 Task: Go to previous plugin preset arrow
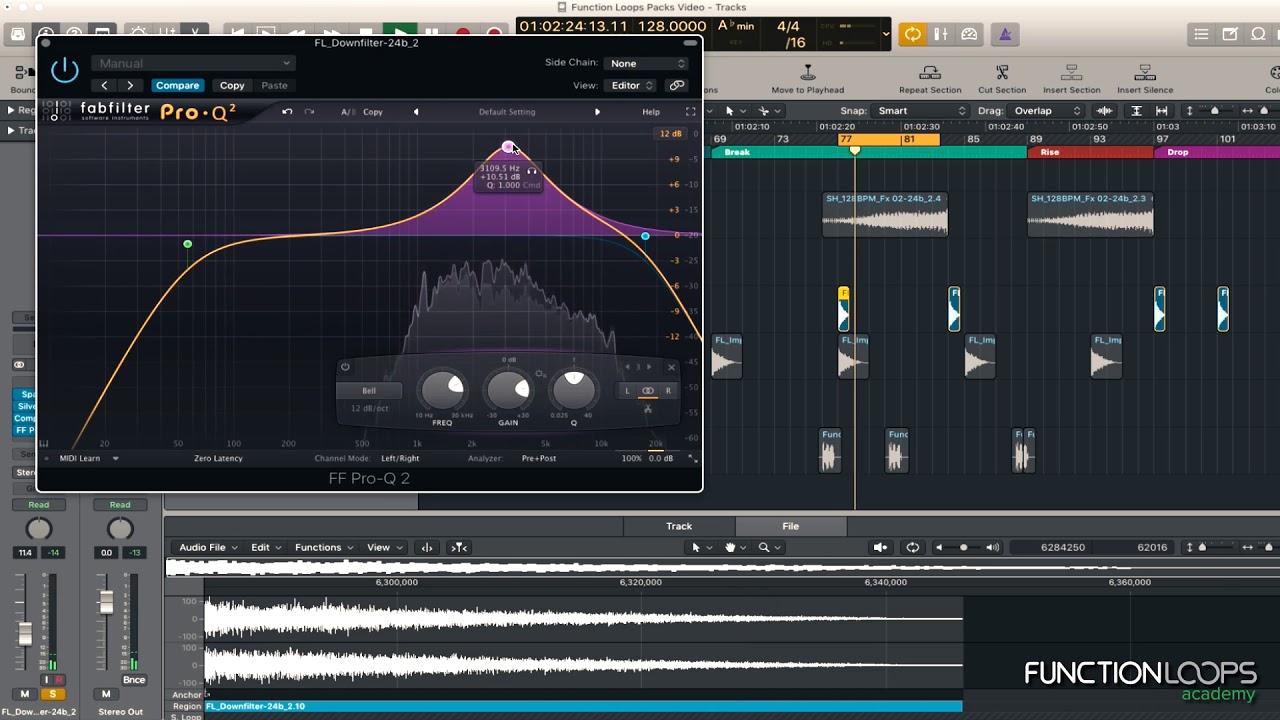tap(104, 86)
